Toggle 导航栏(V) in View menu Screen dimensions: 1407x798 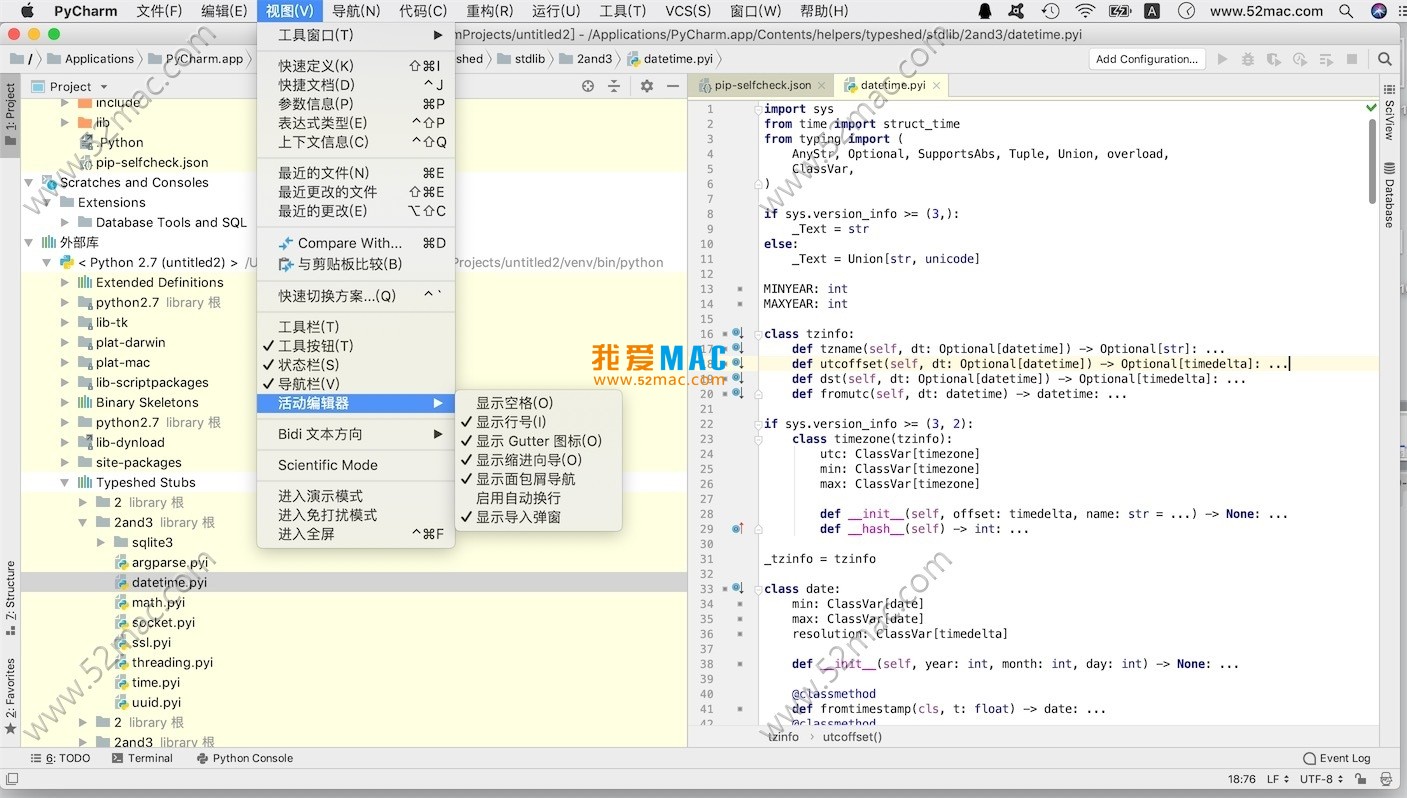coord(356,384)
